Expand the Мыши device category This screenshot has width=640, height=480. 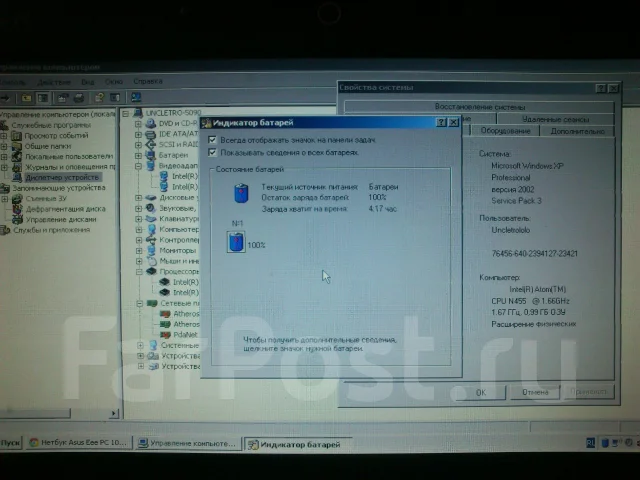point(139,261)
